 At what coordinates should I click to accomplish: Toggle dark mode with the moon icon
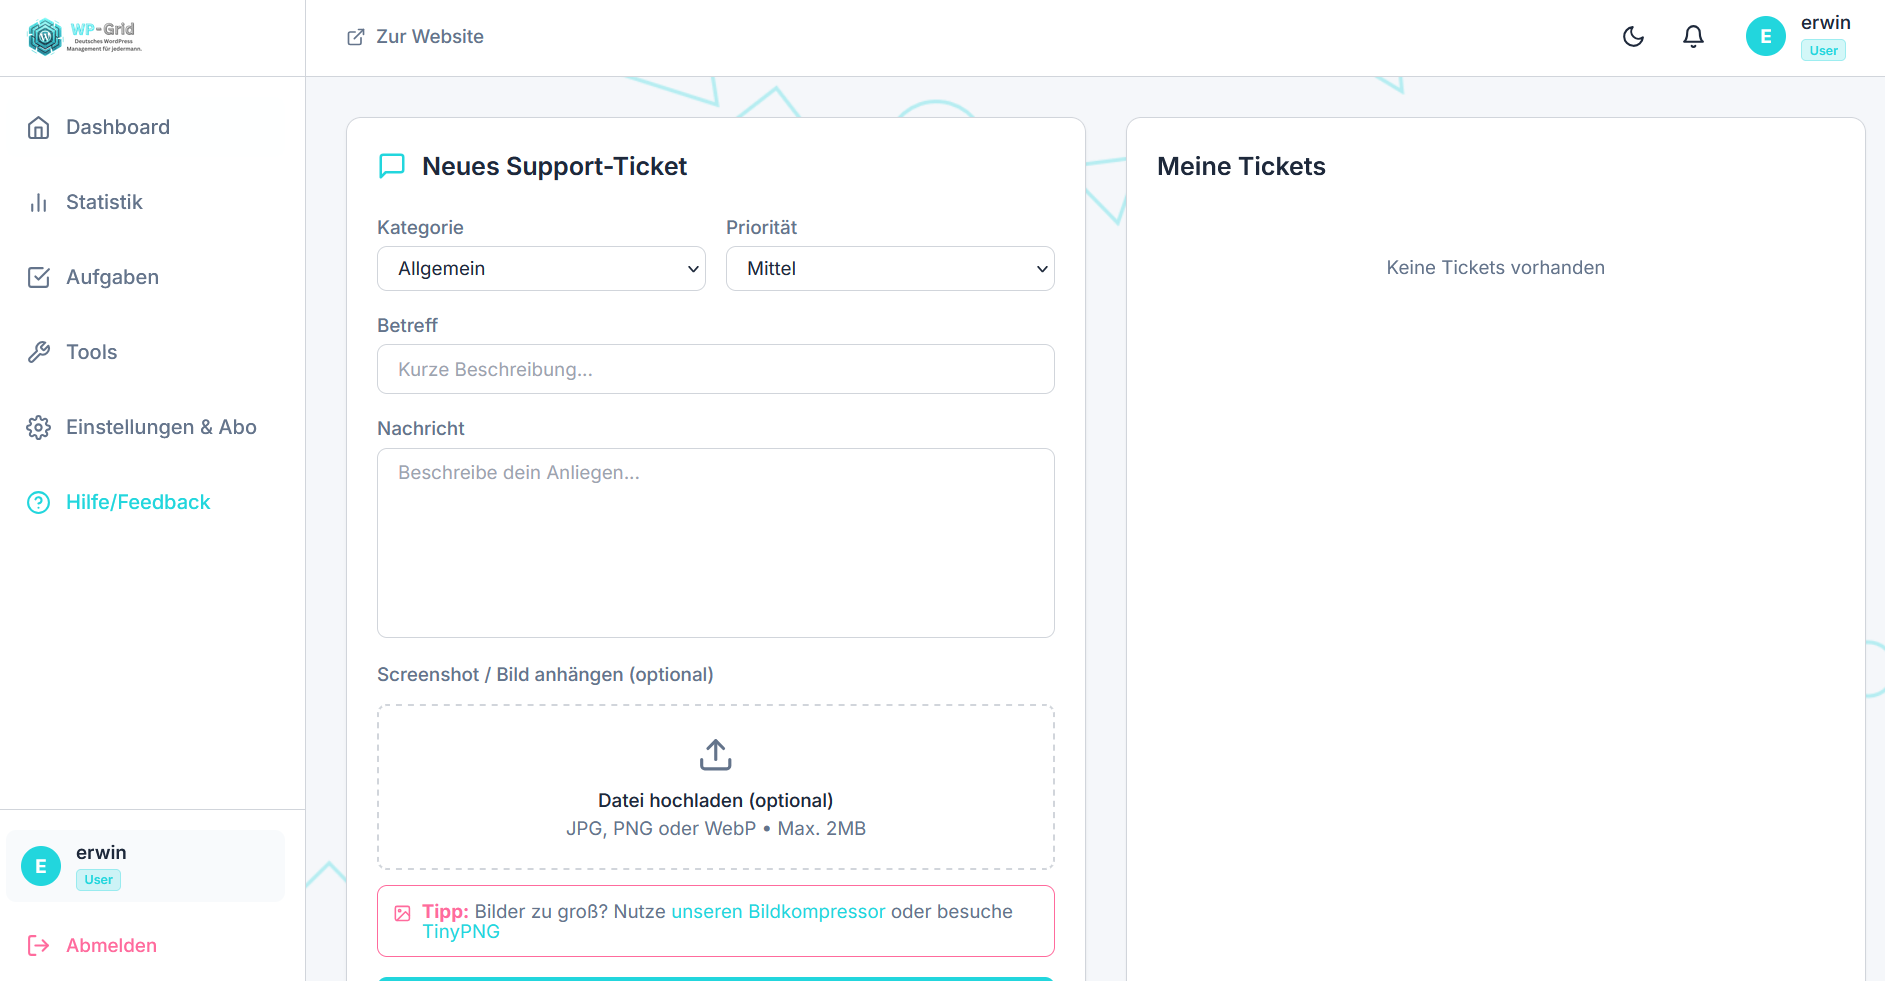pos(1632,36)
